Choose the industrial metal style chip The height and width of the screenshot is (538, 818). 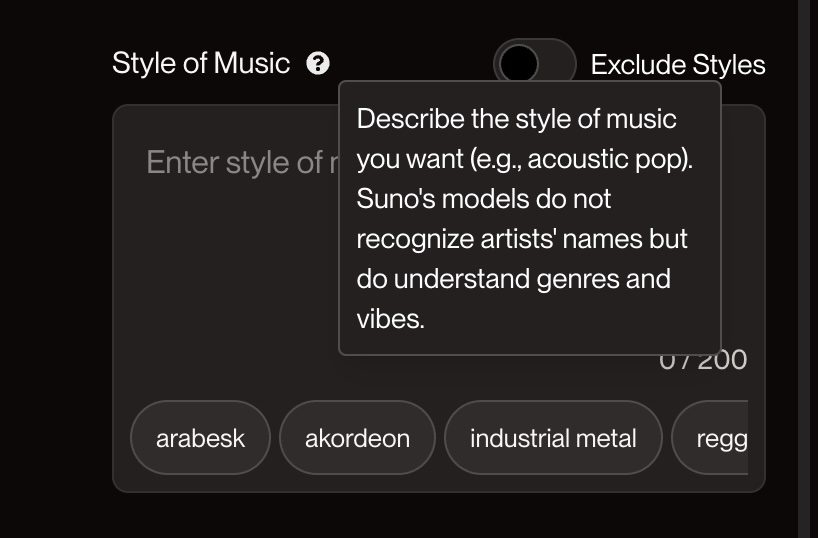tap(552, 438)
